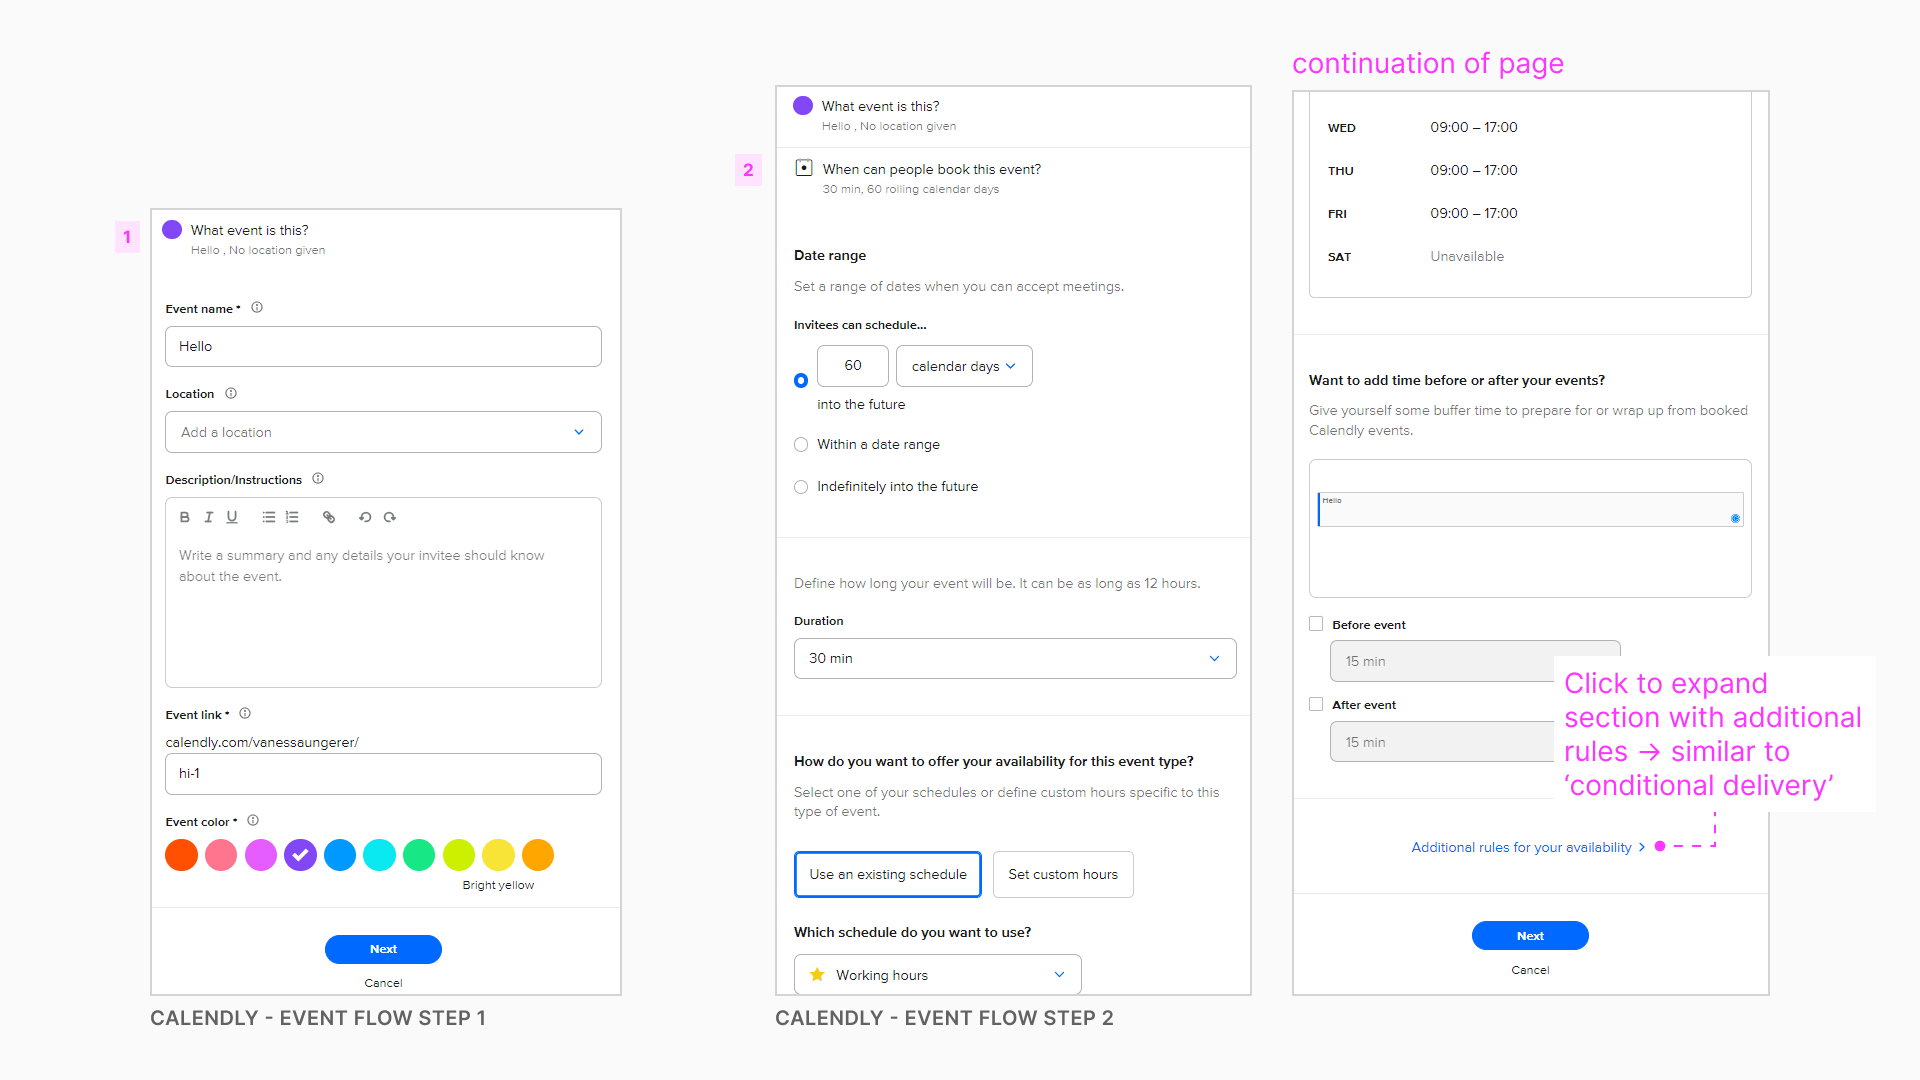Select the rolling days into the future option
The image size is (1920, 1080).
pyautogui.click(x=801, y=380)
